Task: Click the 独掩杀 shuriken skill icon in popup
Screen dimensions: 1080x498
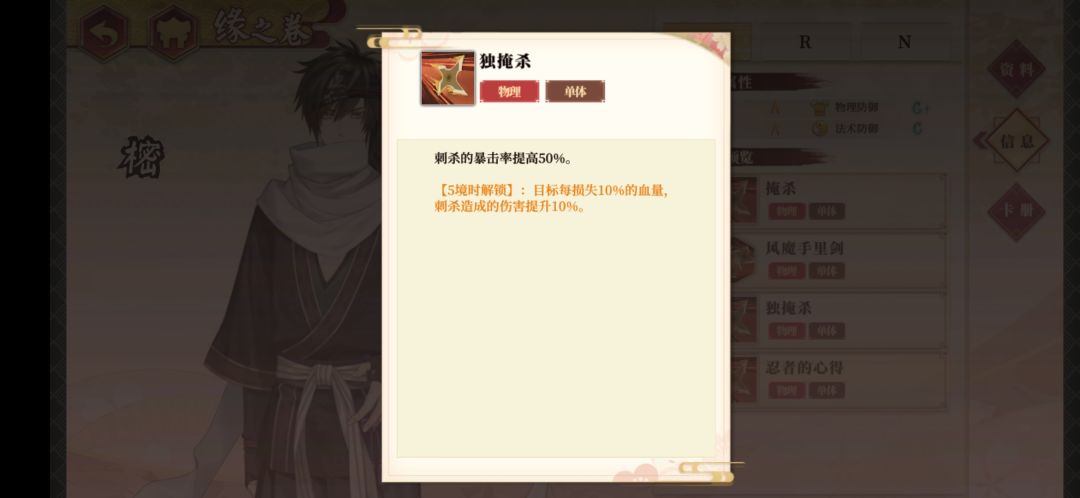Action: coord(448,77)
